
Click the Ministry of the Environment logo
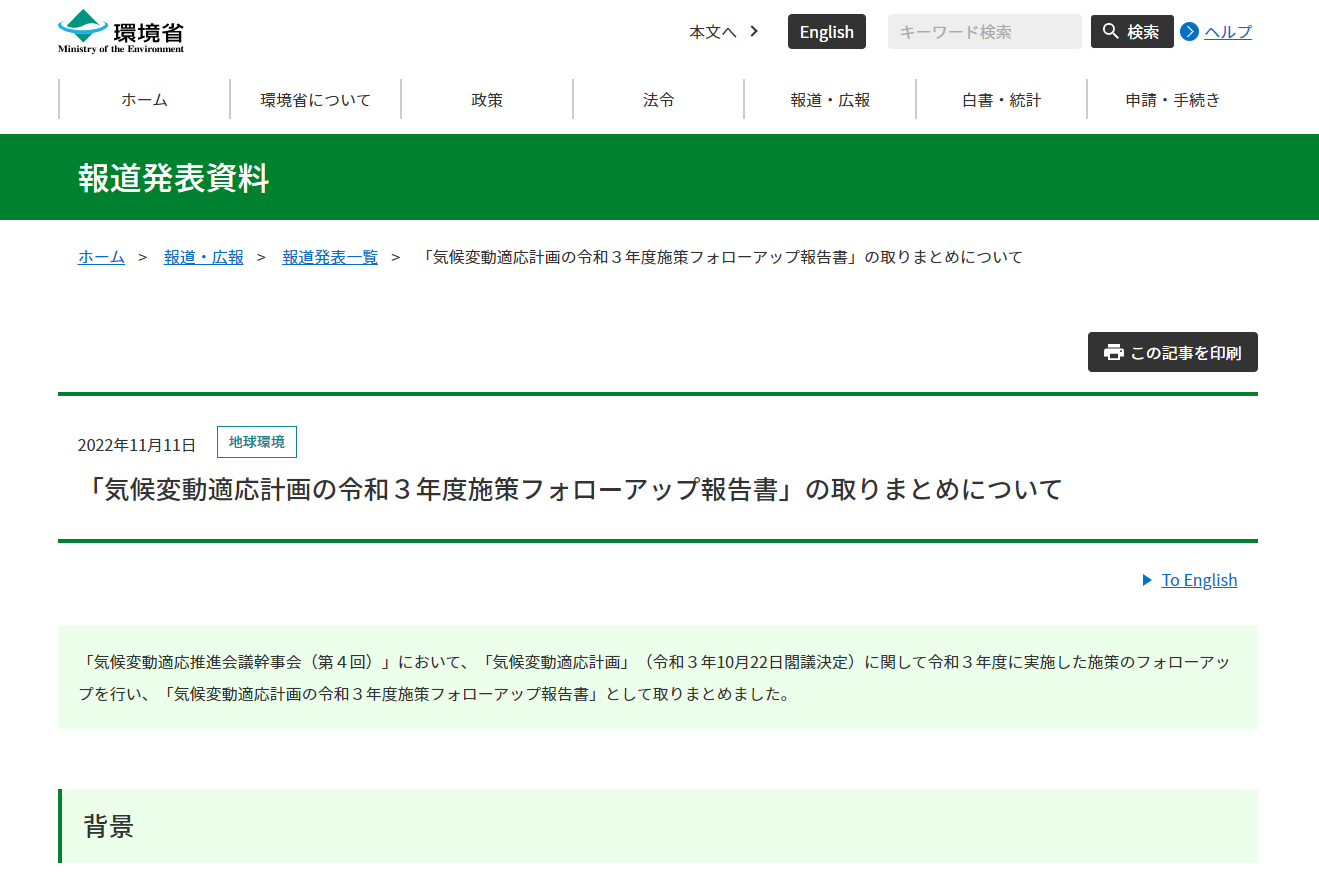121,31
